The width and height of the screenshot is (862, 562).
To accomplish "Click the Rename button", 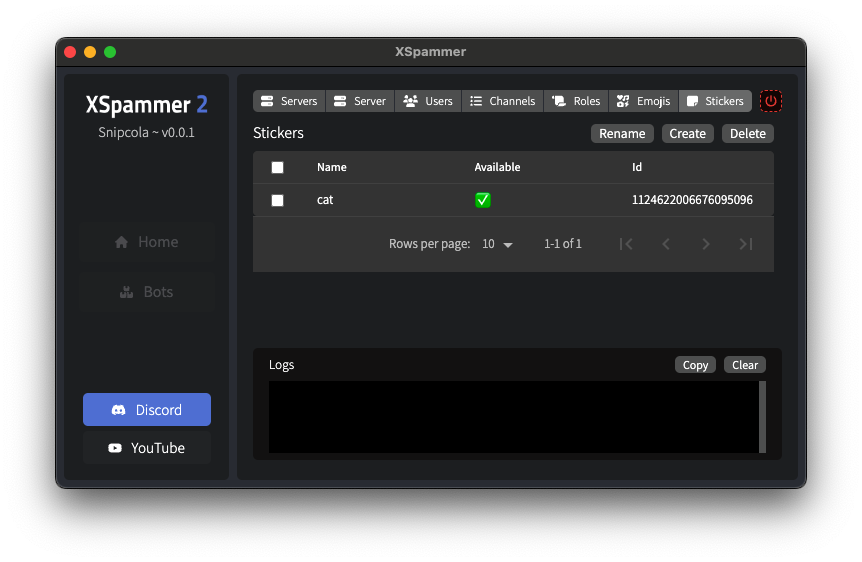I will coord(622,134).
